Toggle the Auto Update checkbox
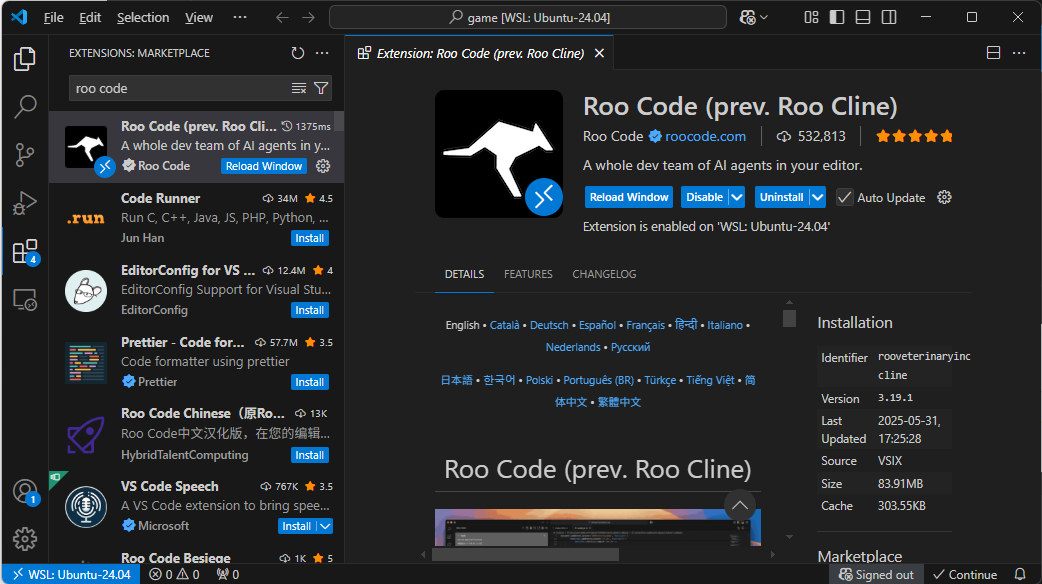This screenshot has height=584, width=1042. pyautogui.click(x=845, y=197)
